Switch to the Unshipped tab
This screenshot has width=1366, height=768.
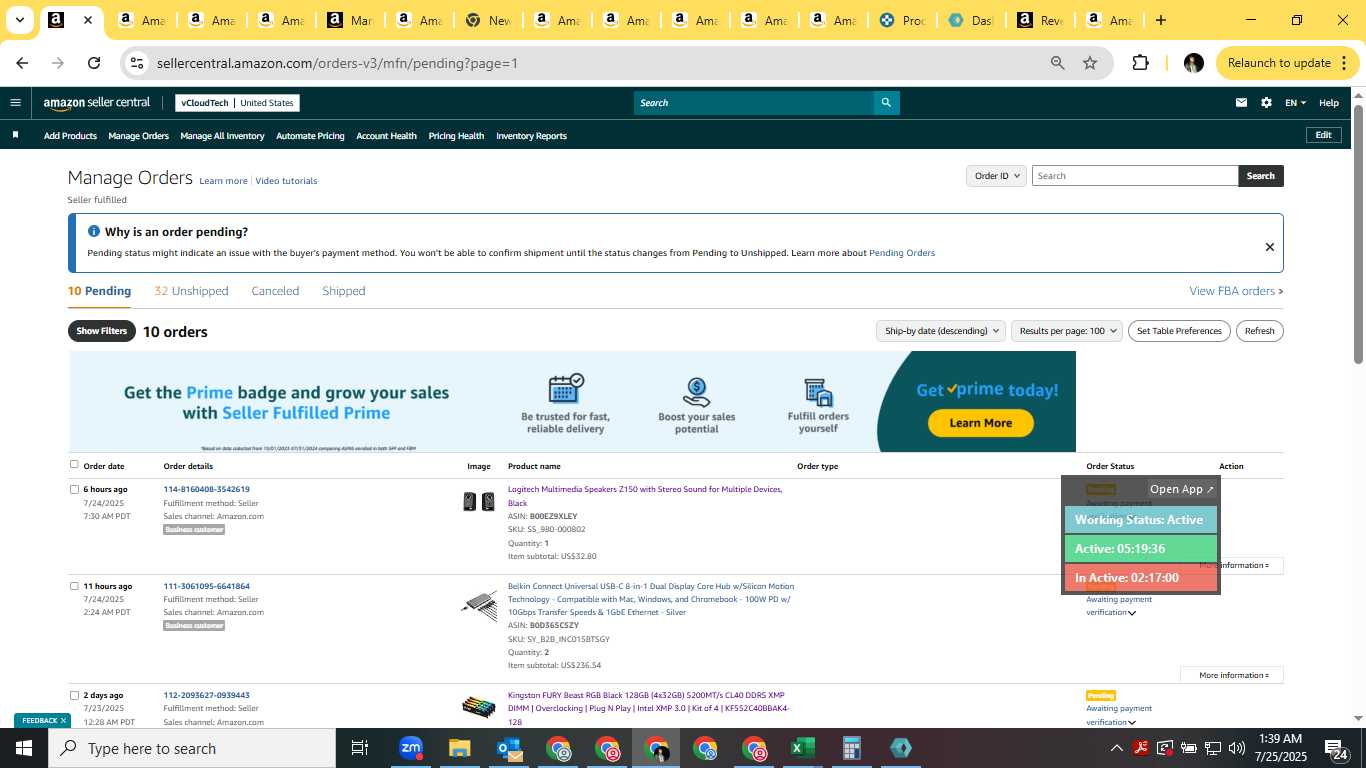[191, 291]
